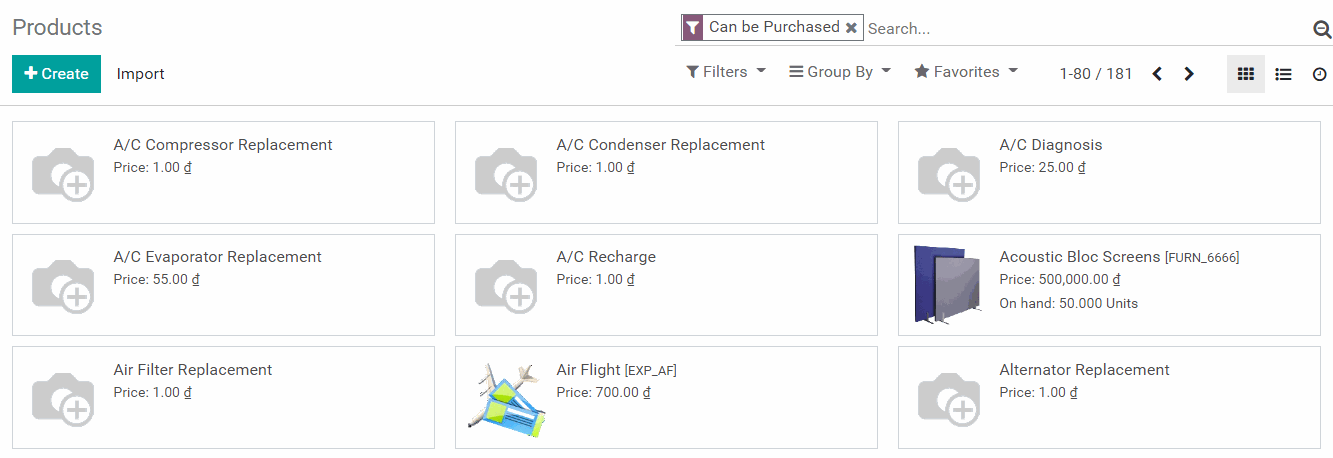Switch to Activity clock view

point(1319,74)
